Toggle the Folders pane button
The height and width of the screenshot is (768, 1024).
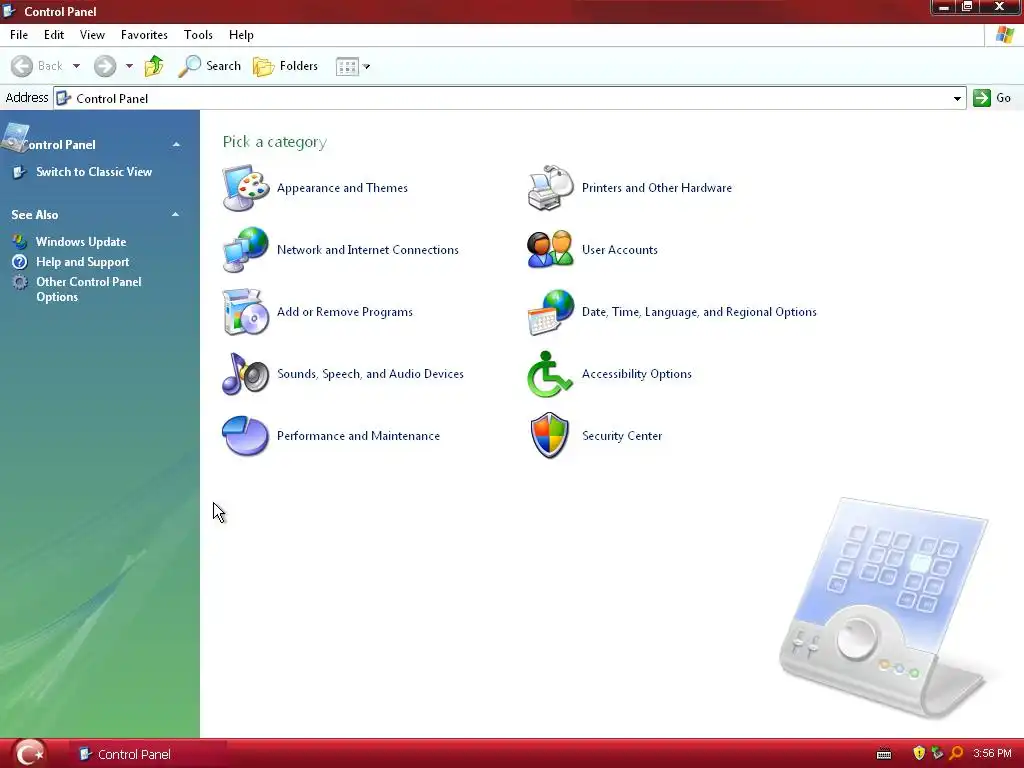(285, 66)
